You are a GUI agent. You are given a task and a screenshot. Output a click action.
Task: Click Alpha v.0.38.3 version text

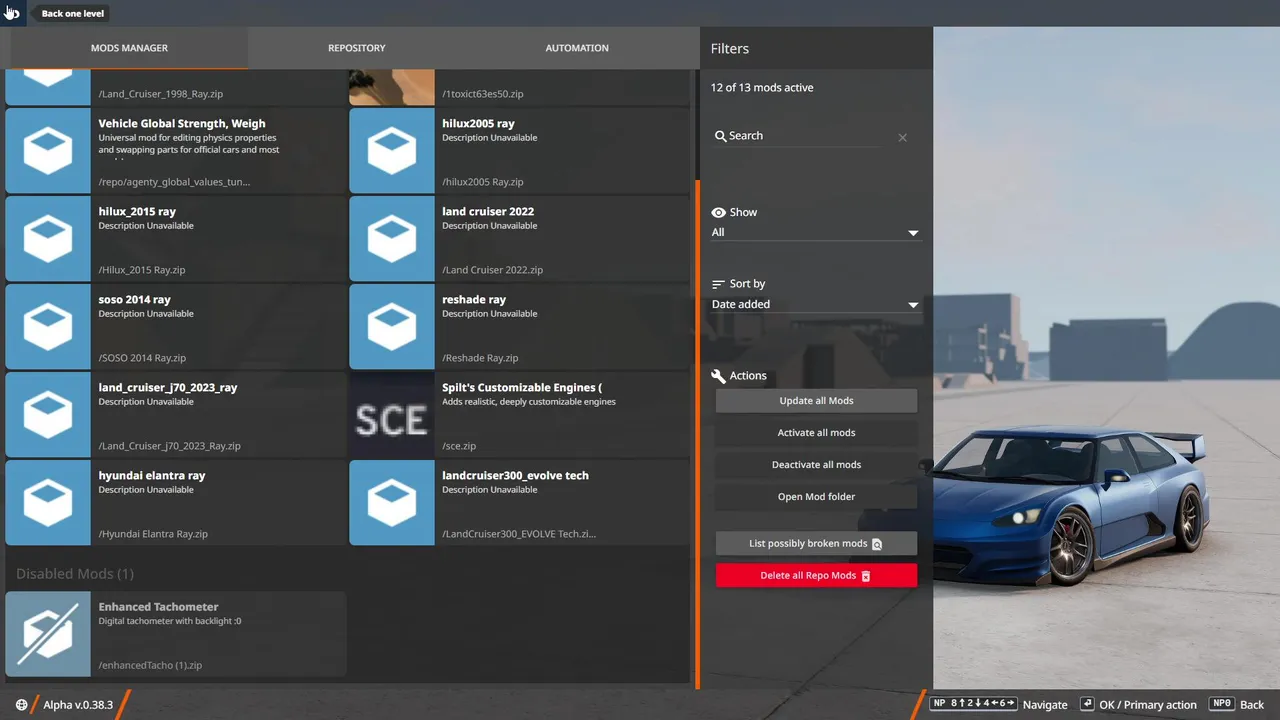coord(78,705)
